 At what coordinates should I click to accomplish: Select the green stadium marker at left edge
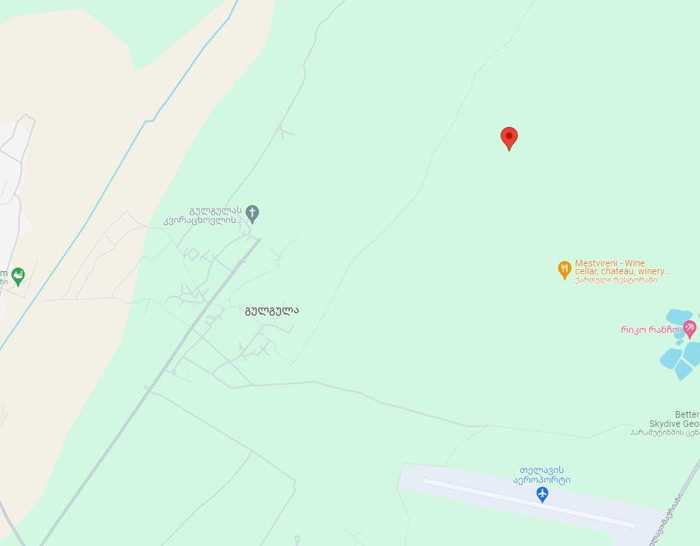tap(18, 277)
